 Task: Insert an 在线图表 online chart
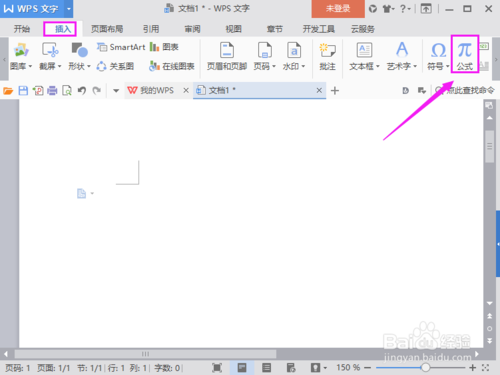tap(172, 66)
